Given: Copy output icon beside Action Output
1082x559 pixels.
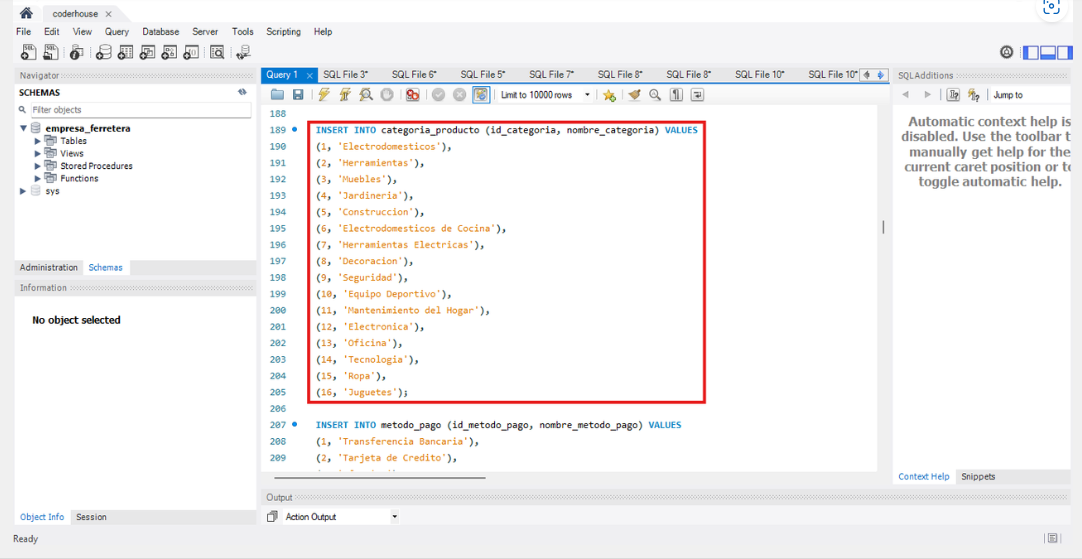Looking at the screenshot, I should [272, 516].
